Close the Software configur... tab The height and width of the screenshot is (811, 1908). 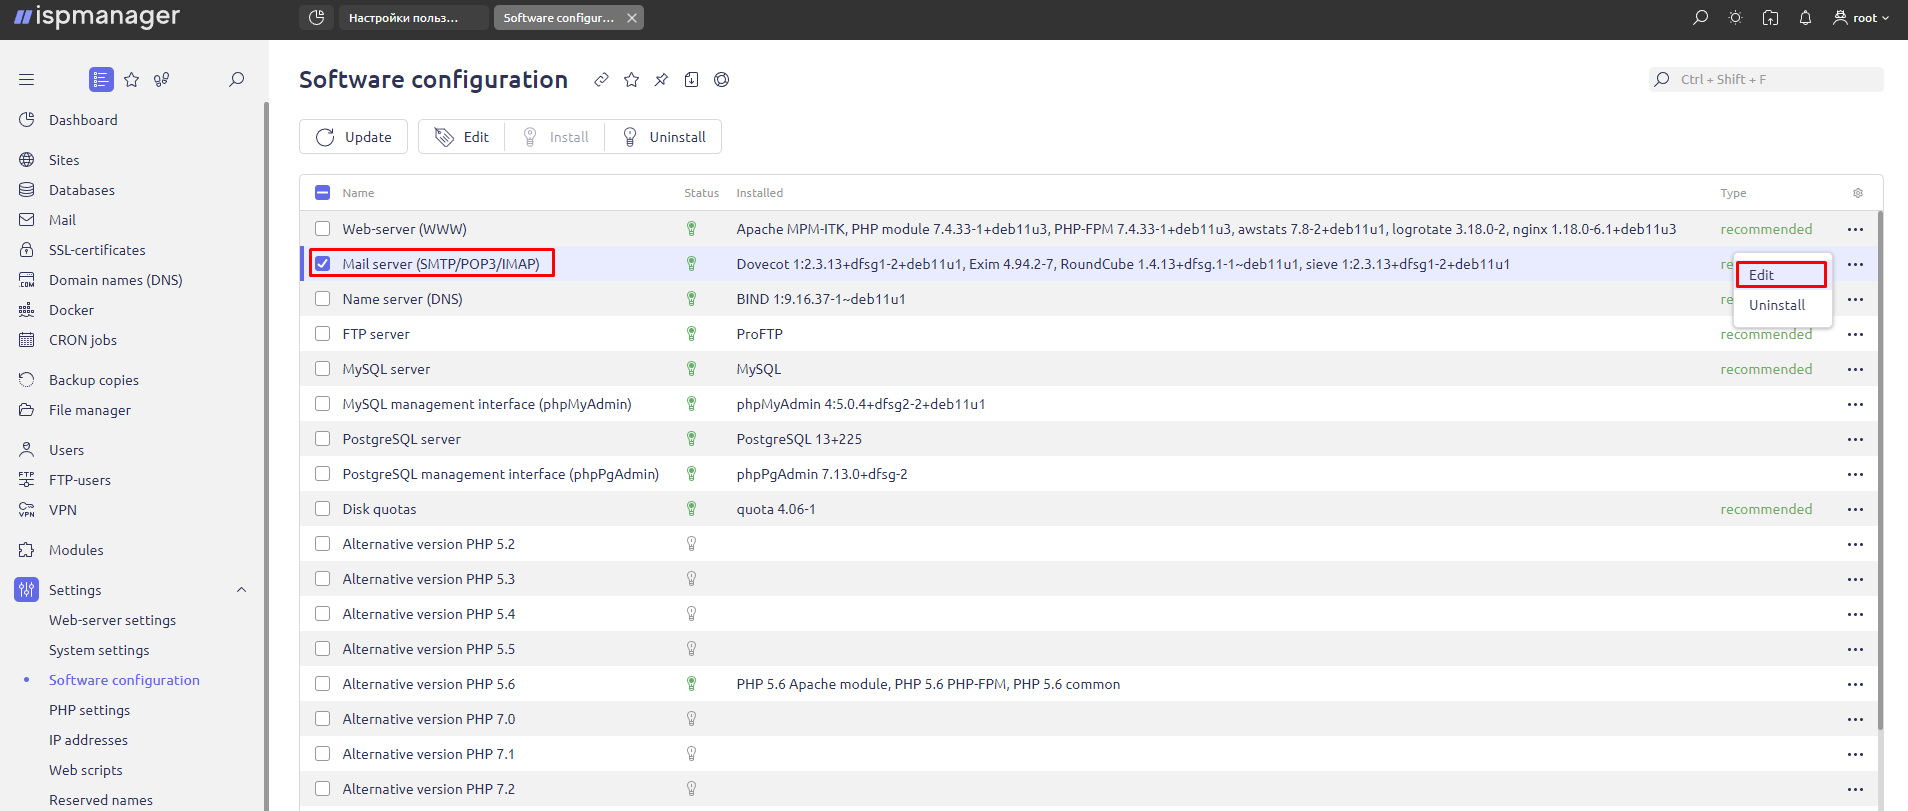(632, 18)
